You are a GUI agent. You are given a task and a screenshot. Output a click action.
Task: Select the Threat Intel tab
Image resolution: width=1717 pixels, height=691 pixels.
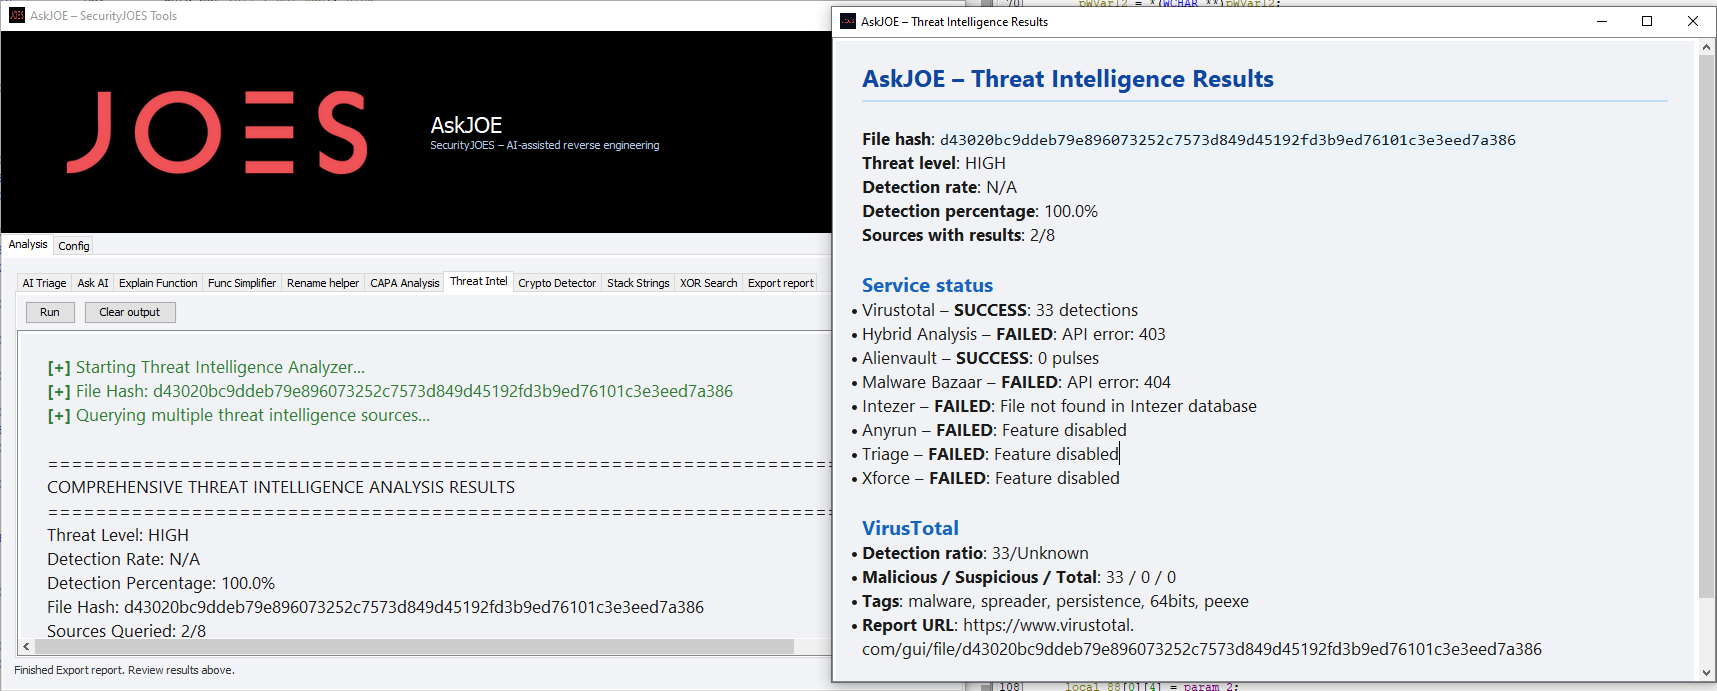point(479,281)
